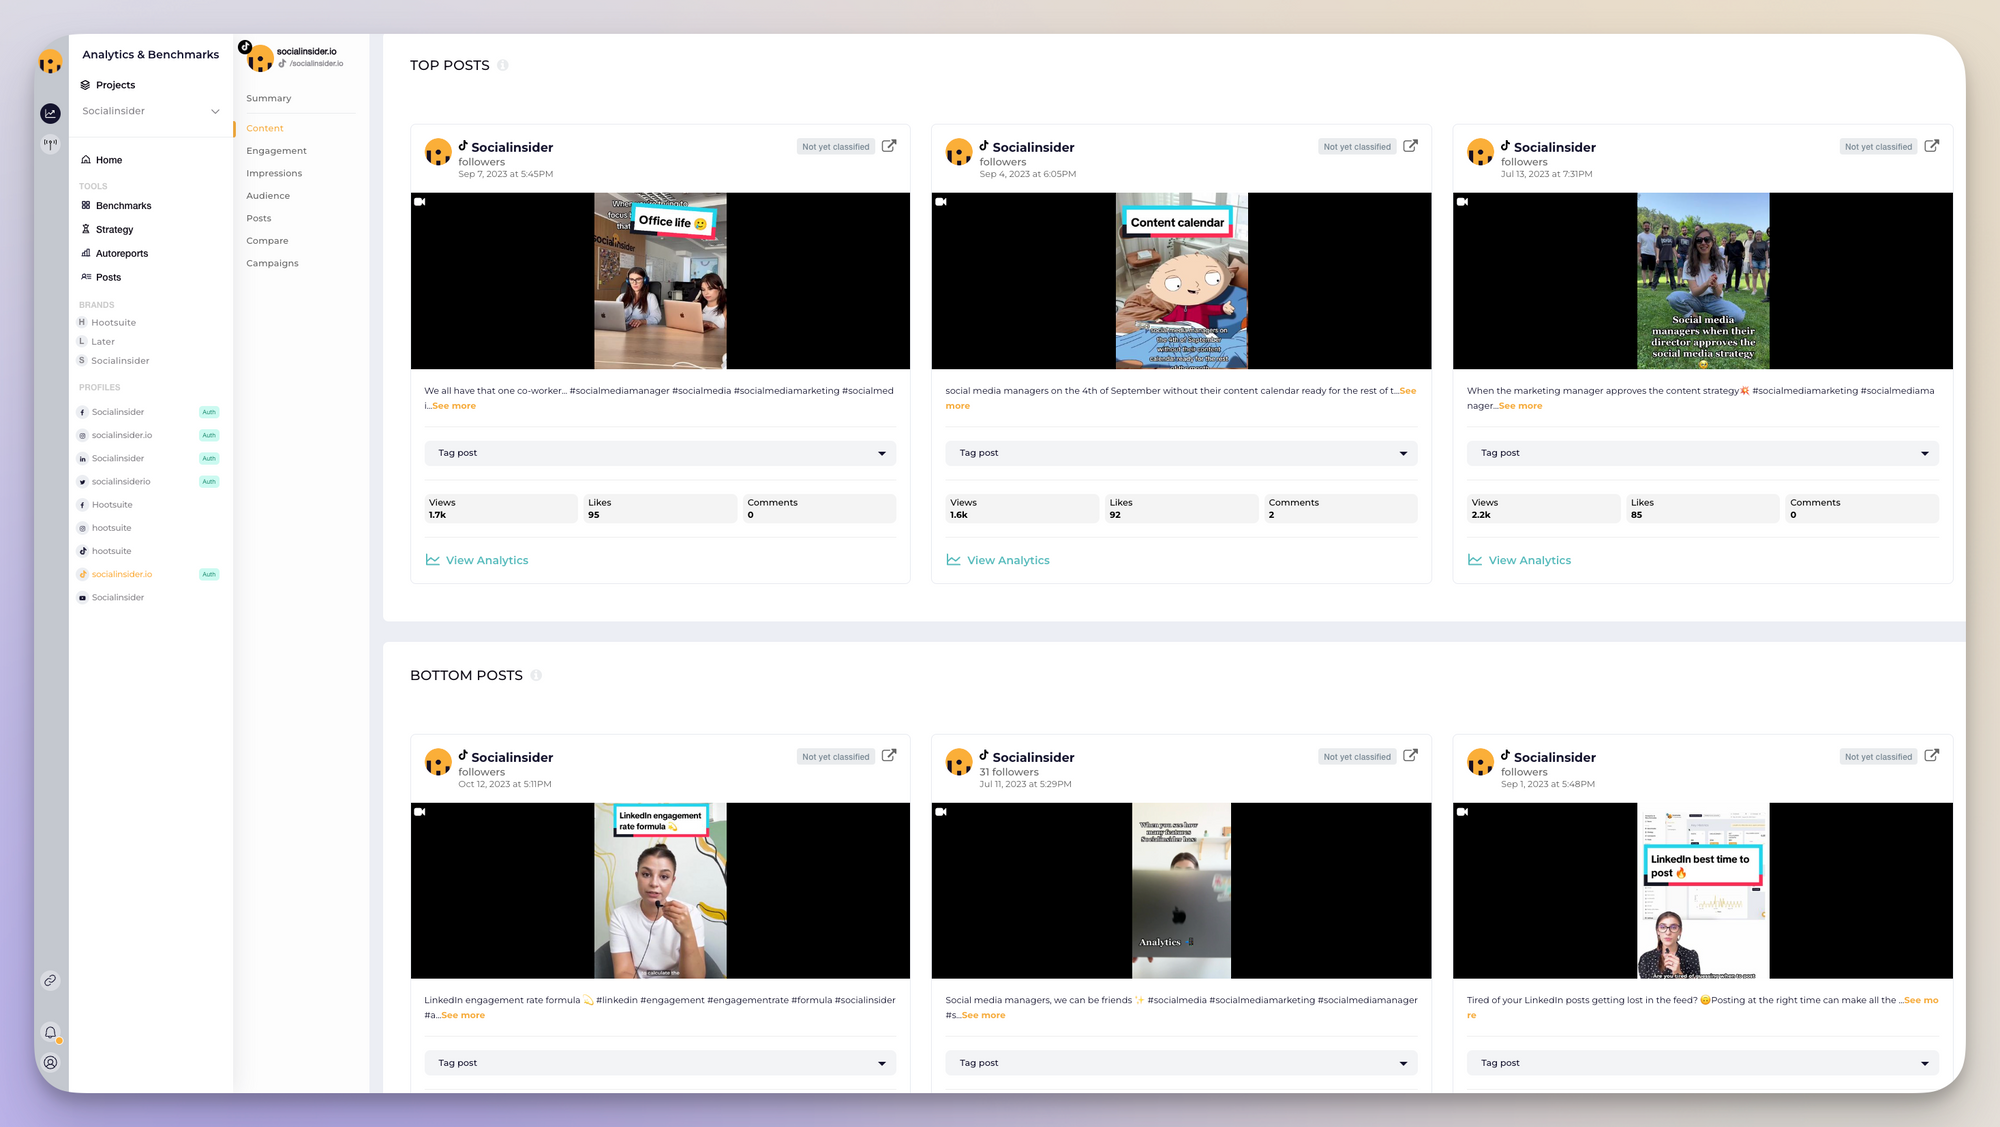Click the Posts icon in sidebar
This screenshot has width=2000, height=1127.
pyautogui.click(x=85, y=276)
